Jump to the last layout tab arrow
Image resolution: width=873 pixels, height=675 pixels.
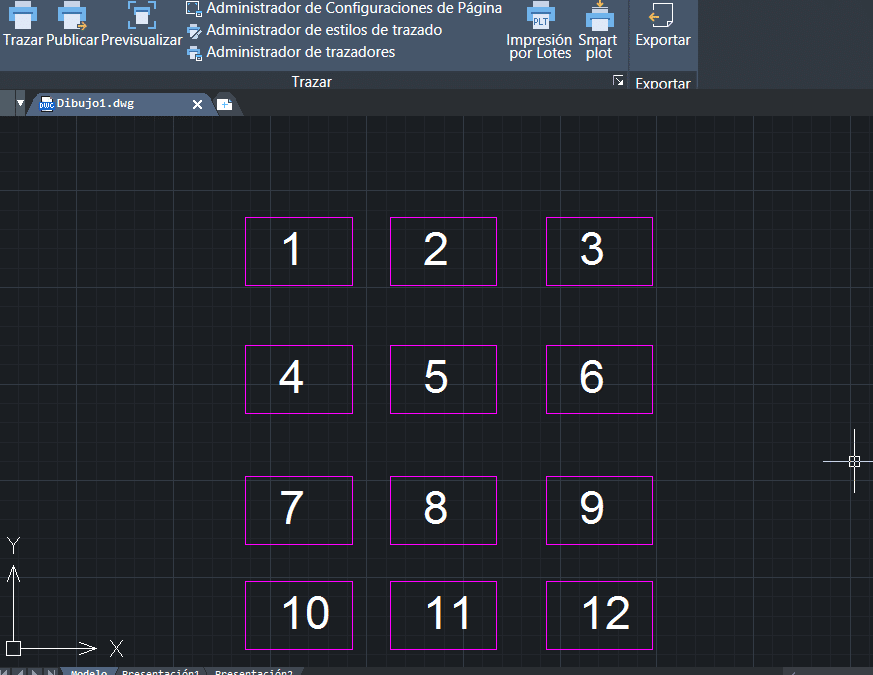(x=51, y=672)
